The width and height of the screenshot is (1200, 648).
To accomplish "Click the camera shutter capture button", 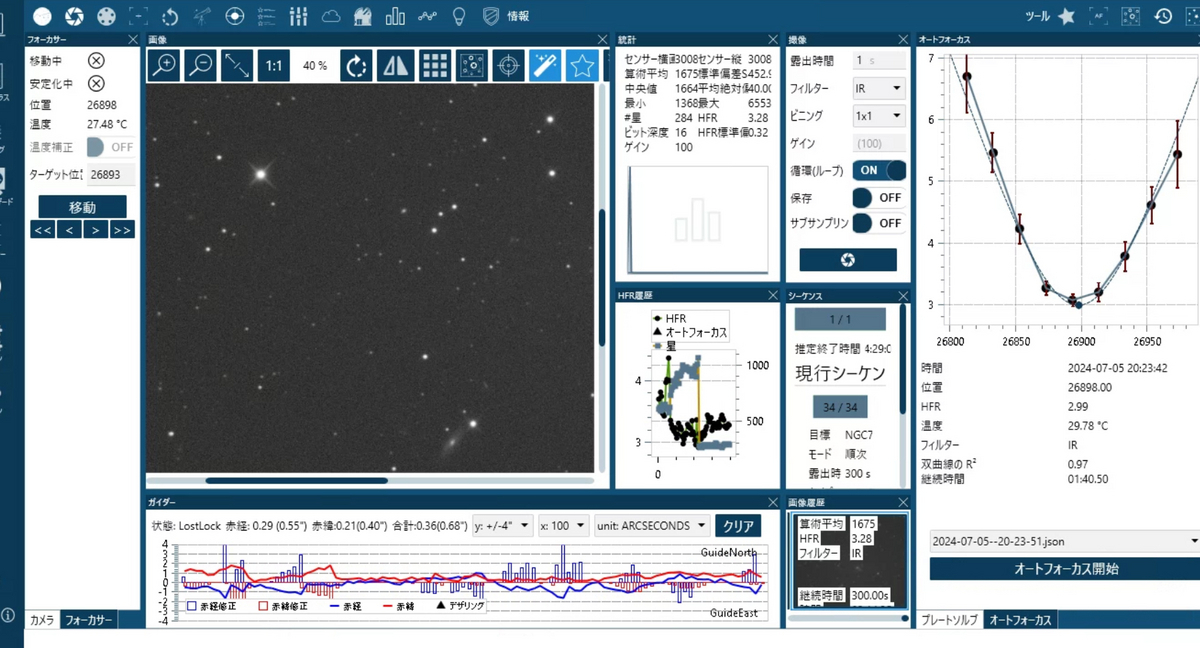I will pos(848,260).
